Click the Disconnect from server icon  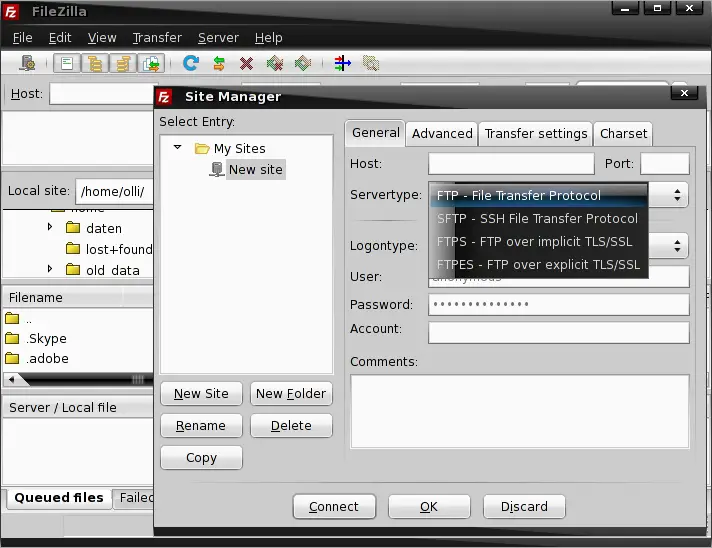coord(275,63)
